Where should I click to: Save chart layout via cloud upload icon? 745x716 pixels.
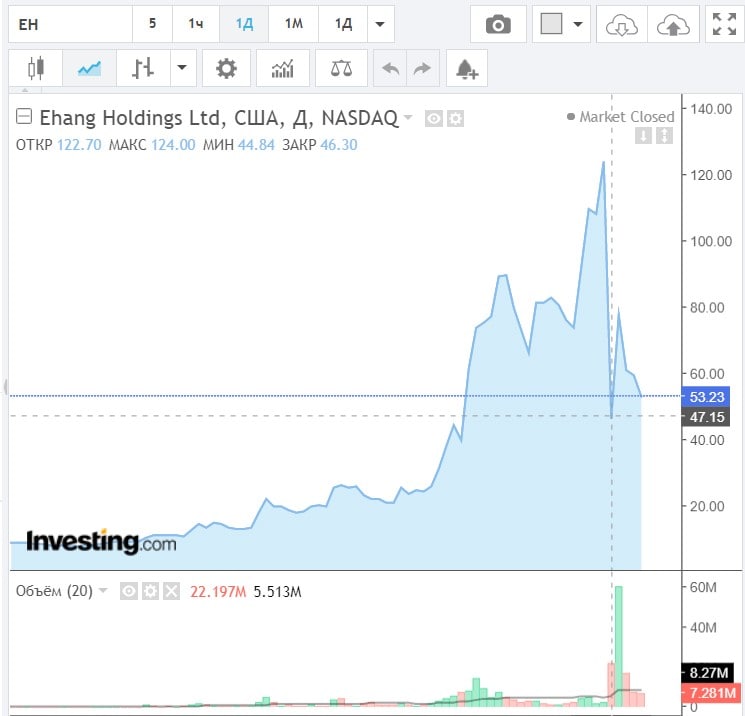click(673, 24)
